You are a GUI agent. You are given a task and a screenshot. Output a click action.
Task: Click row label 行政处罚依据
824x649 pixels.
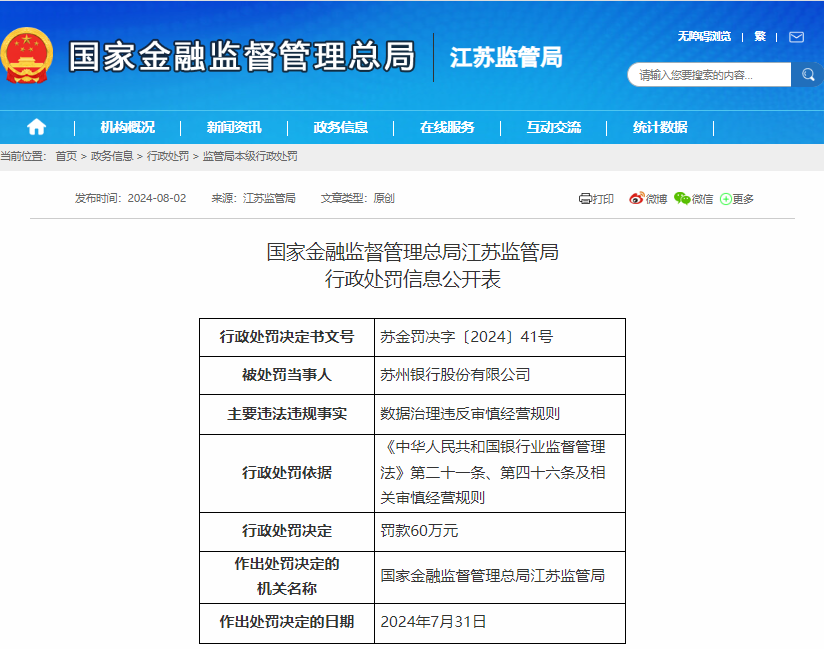pos(287,473)
